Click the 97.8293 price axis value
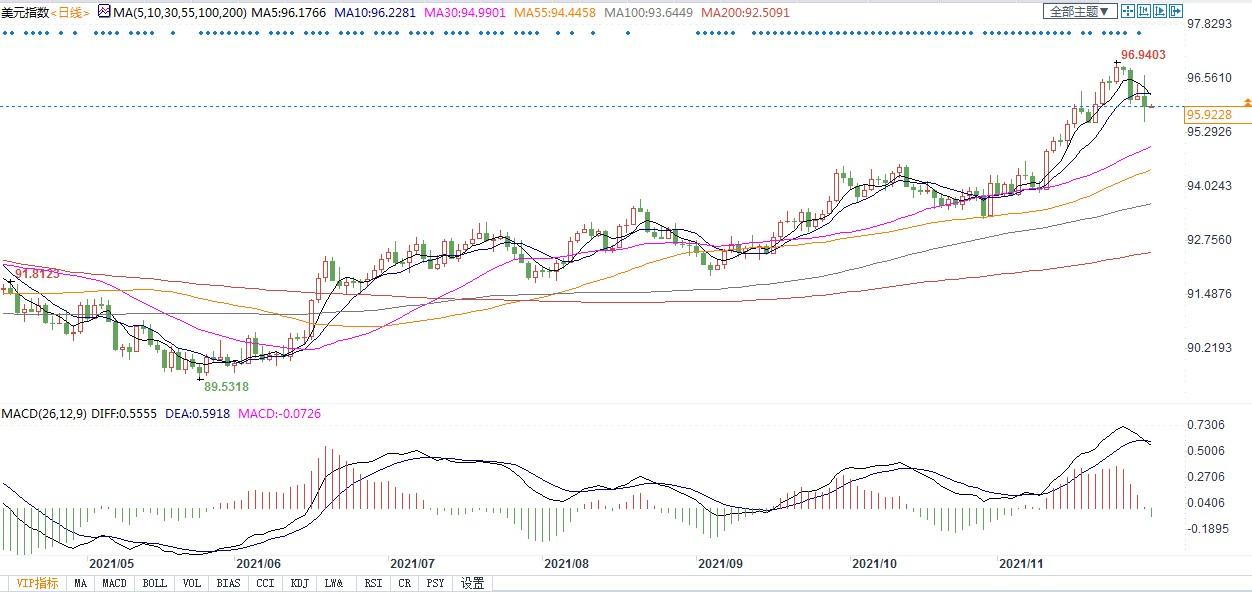Viewport: 1252px width, 592px height. pos(1209,23)
